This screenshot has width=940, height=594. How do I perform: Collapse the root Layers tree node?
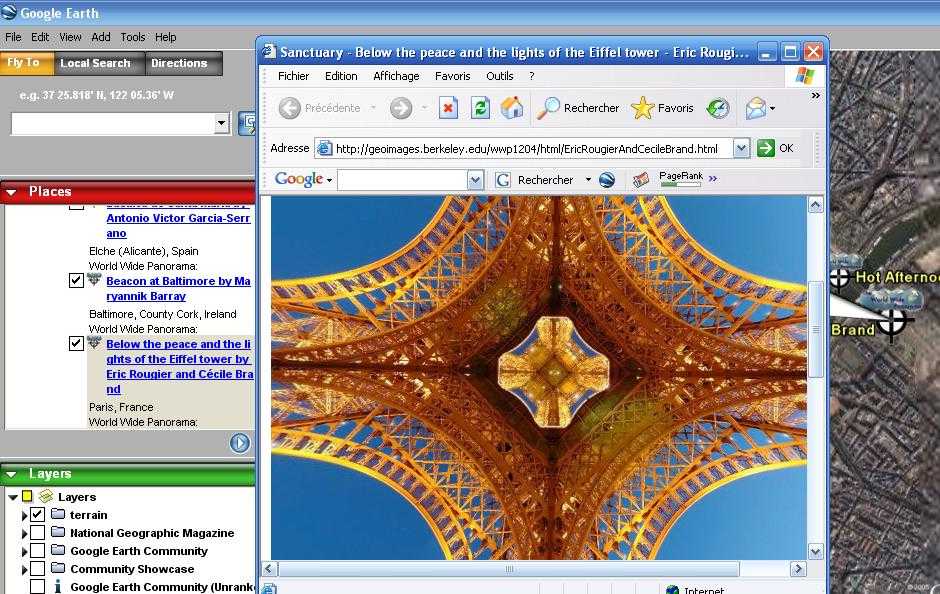coord(13,497)
